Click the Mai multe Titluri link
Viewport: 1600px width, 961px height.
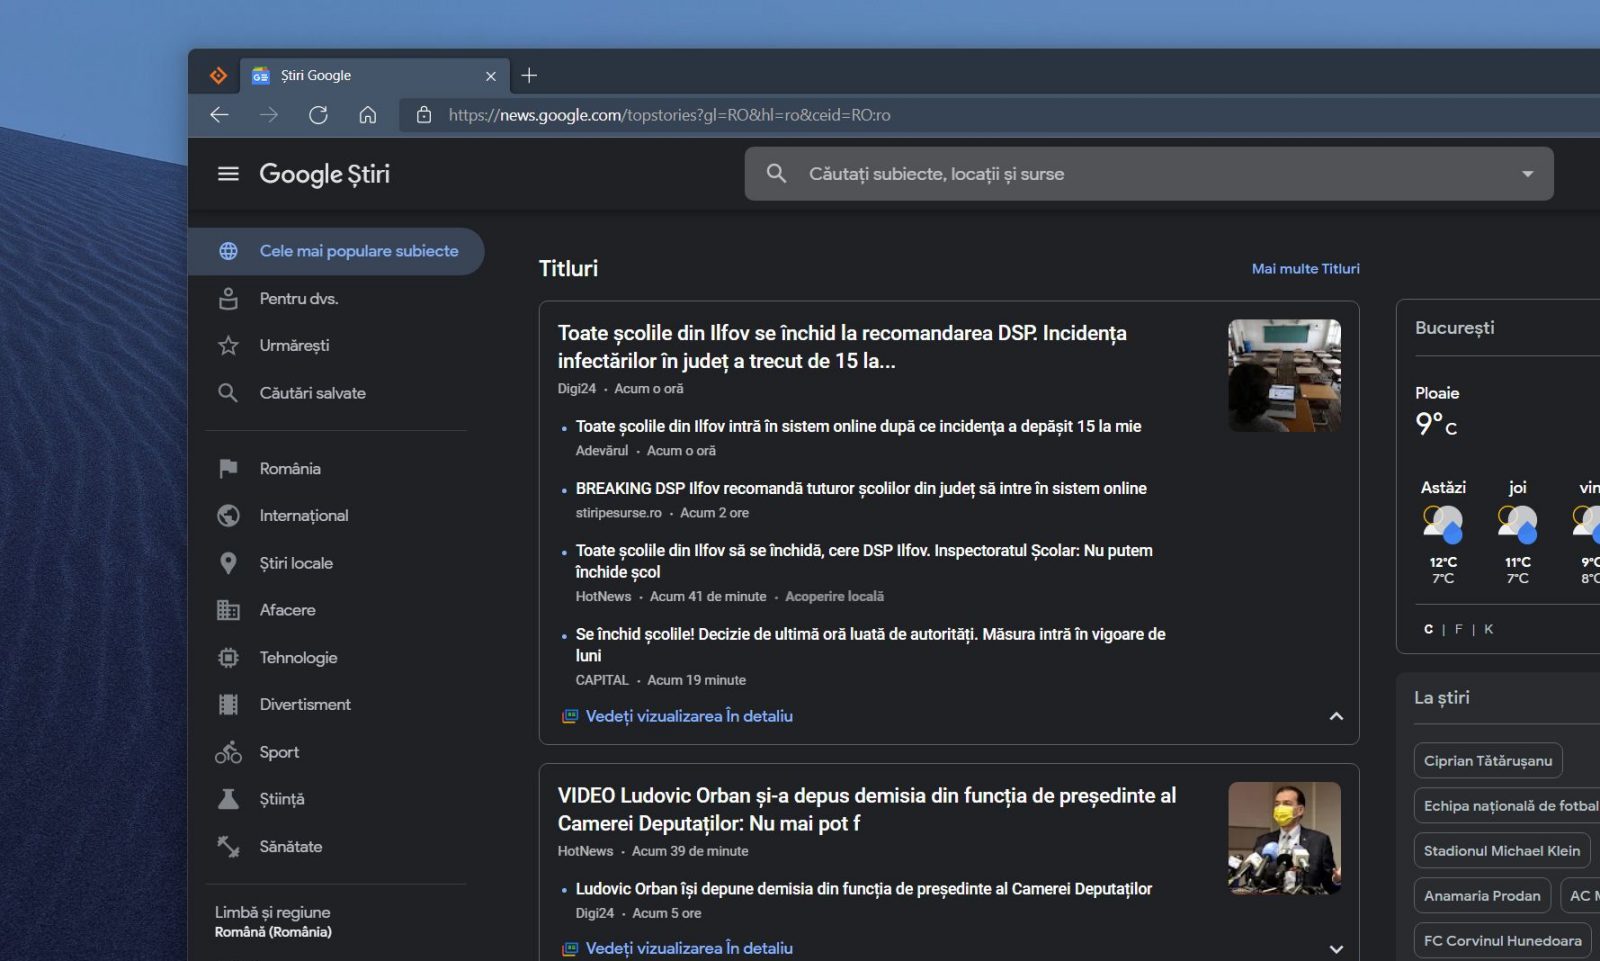(1305, 269)
